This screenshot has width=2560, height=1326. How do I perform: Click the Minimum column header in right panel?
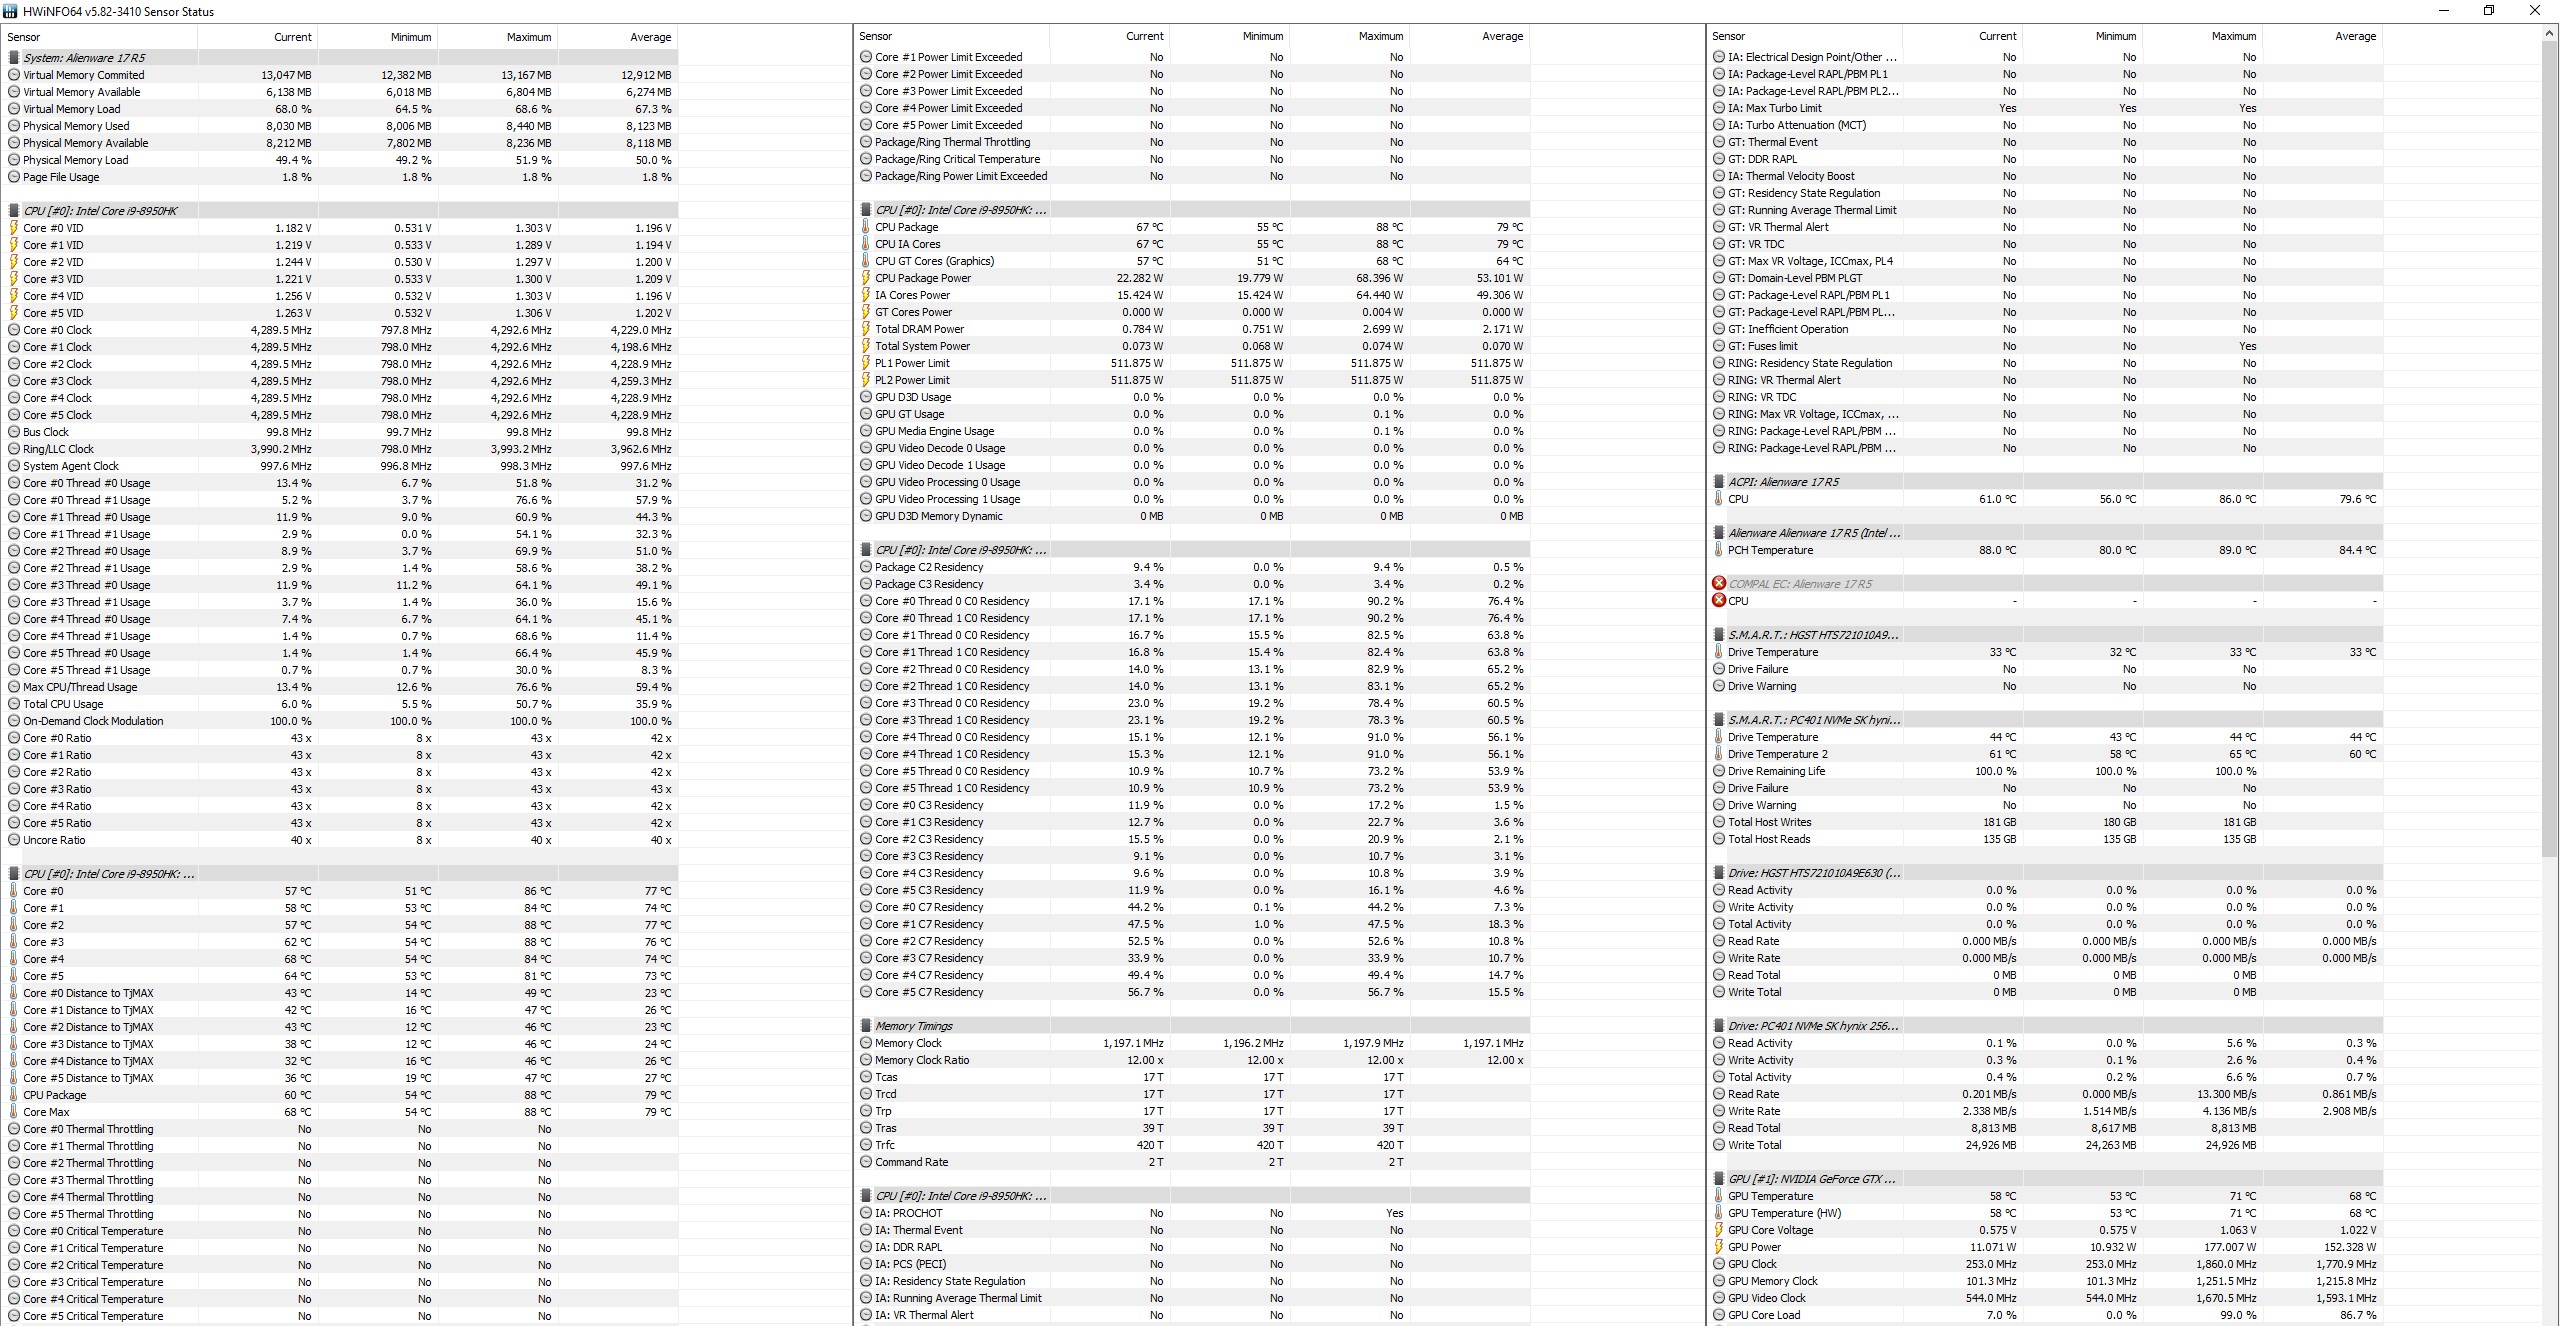tap(2083, 36)
